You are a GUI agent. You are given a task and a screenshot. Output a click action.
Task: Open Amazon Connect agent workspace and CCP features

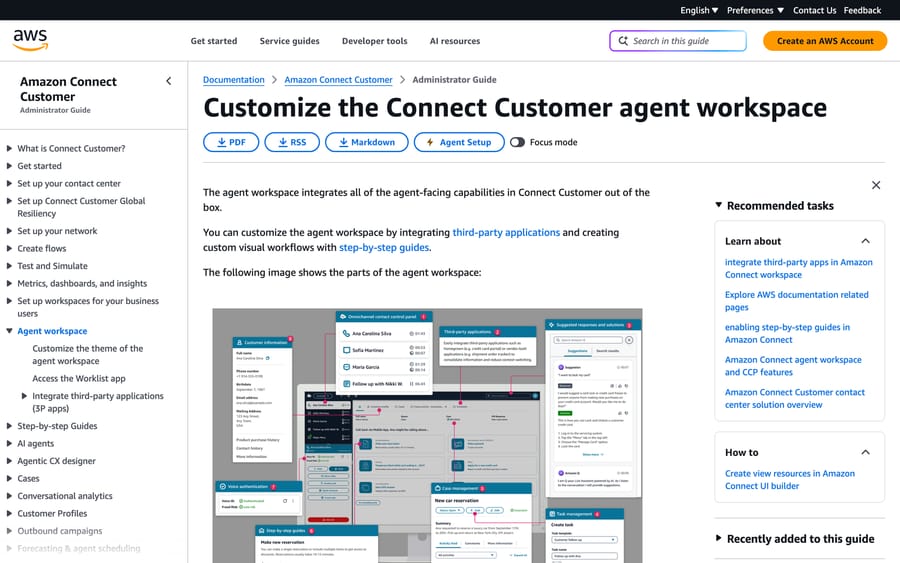793,366
